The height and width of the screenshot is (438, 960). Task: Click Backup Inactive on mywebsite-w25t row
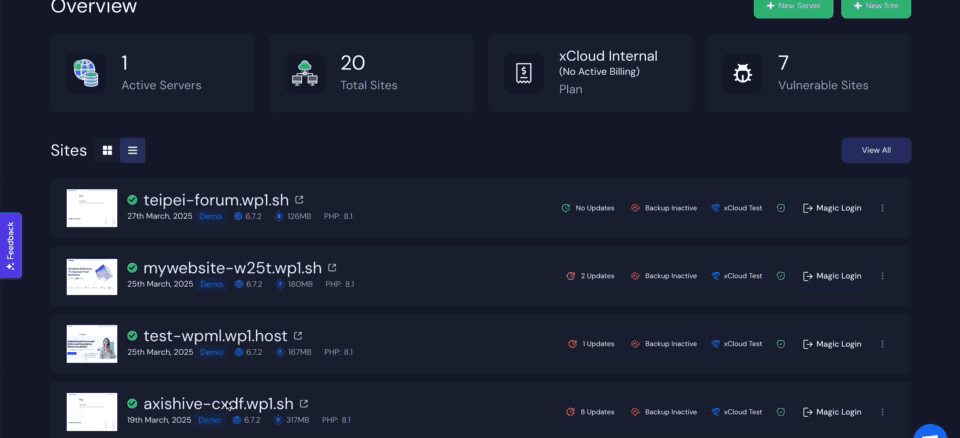pyautogui.click(x=664, y=276)
